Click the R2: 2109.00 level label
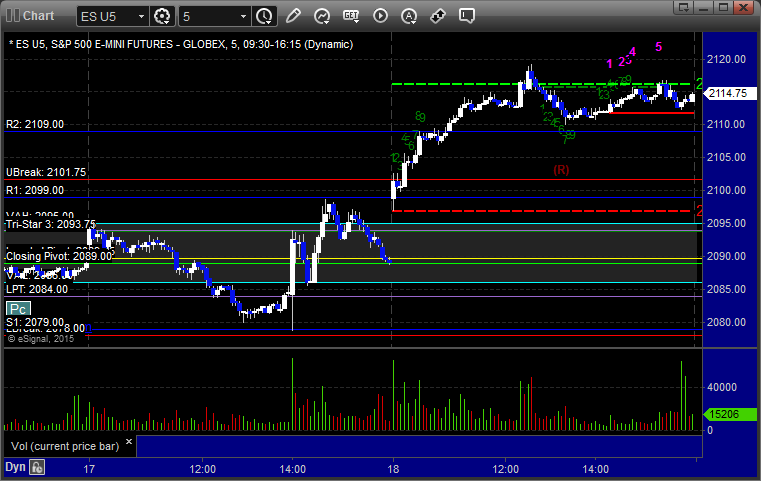761x481 pixels. point(35,124)
